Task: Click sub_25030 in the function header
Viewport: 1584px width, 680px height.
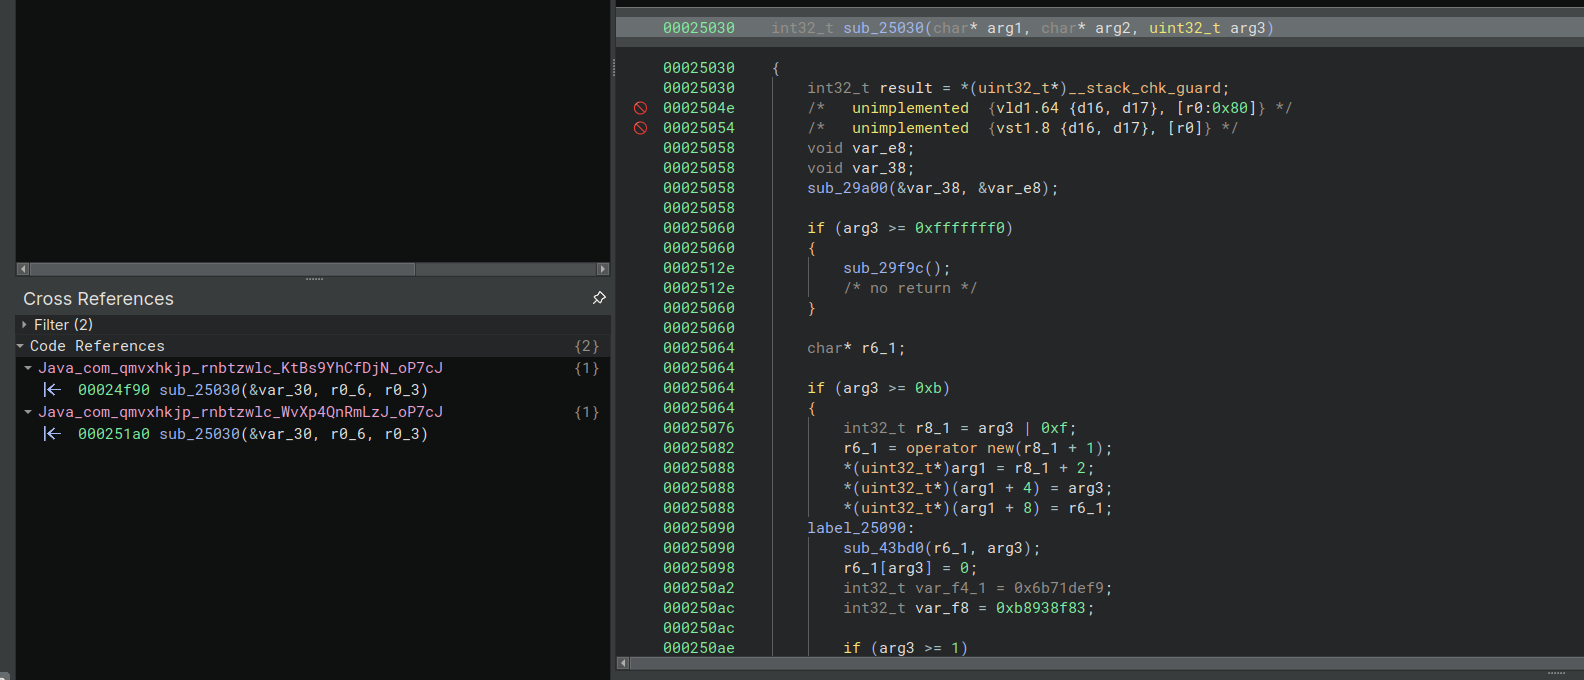Action: (884, 28)
